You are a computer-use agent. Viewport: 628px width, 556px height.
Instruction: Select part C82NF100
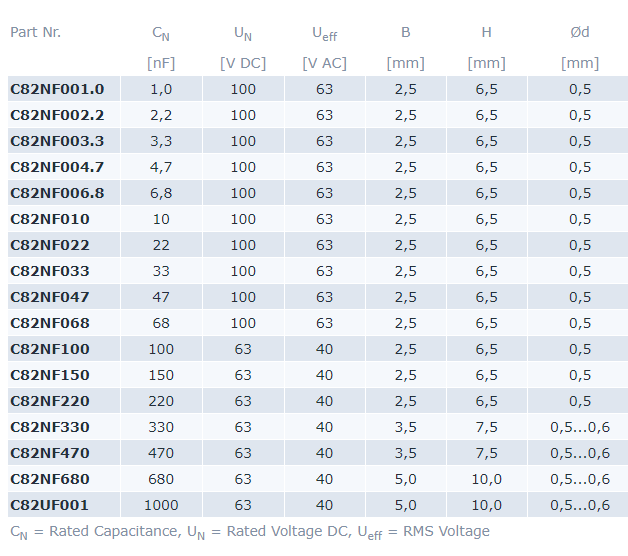[x=50, y=349]
